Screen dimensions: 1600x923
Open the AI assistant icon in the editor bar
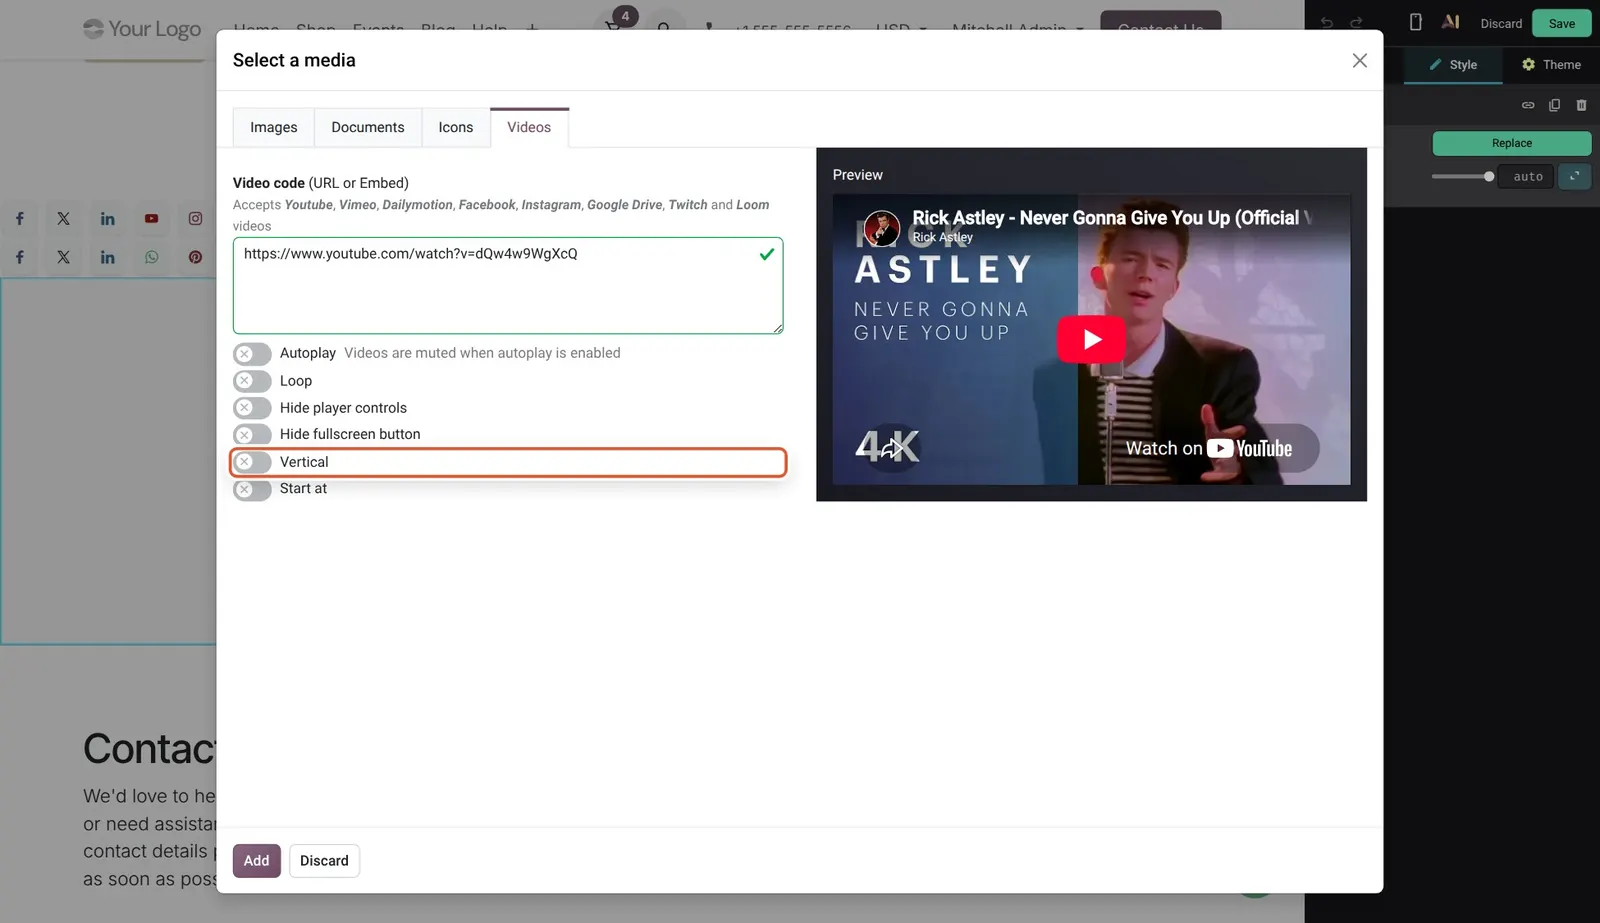[1451, 22]
